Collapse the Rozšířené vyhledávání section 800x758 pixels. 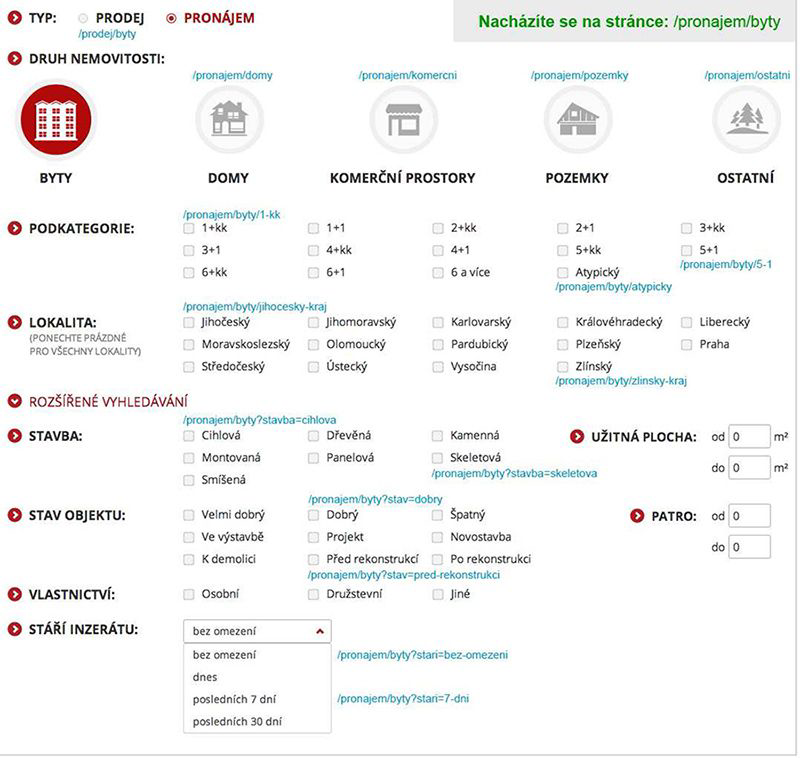(15, 401)
